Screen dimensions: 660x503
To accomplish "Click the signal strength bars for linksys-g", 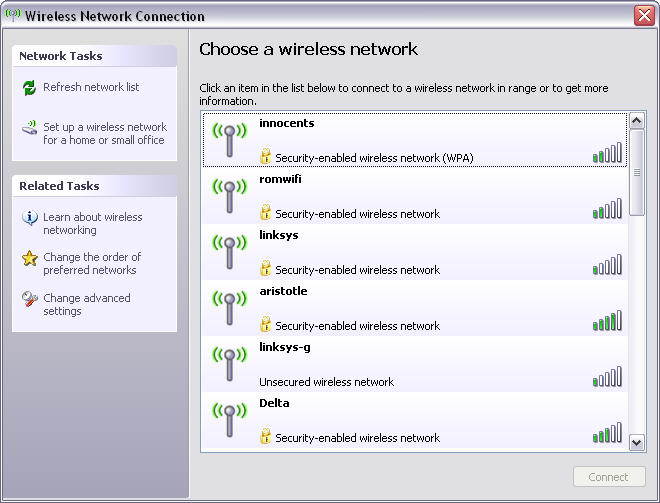I will [x=607, y=377].
